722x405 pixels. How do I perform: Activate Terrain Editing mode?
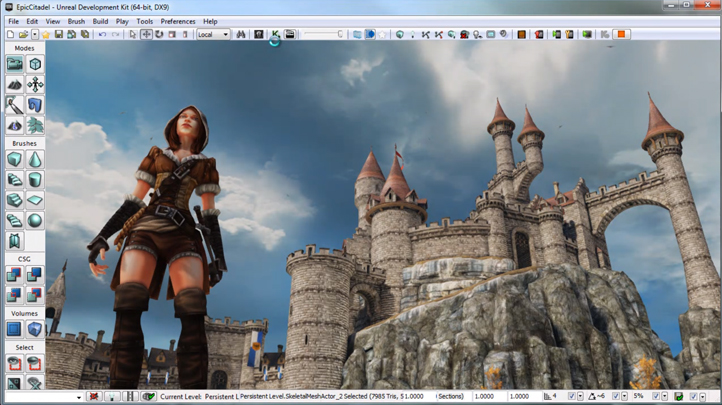(x=15, y=85)
